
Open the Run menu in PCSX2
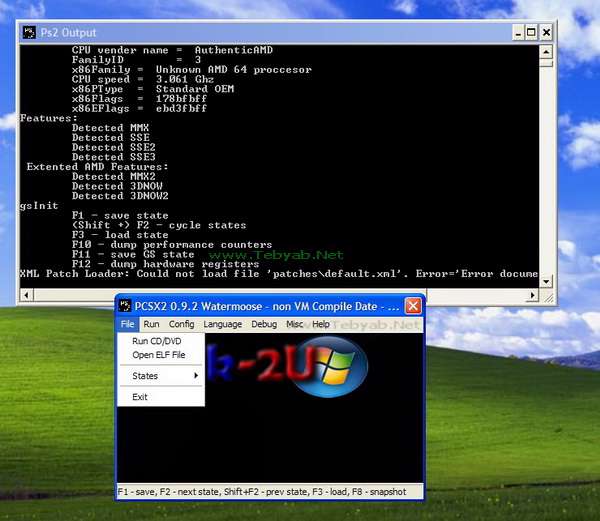(x=151, y=324)
